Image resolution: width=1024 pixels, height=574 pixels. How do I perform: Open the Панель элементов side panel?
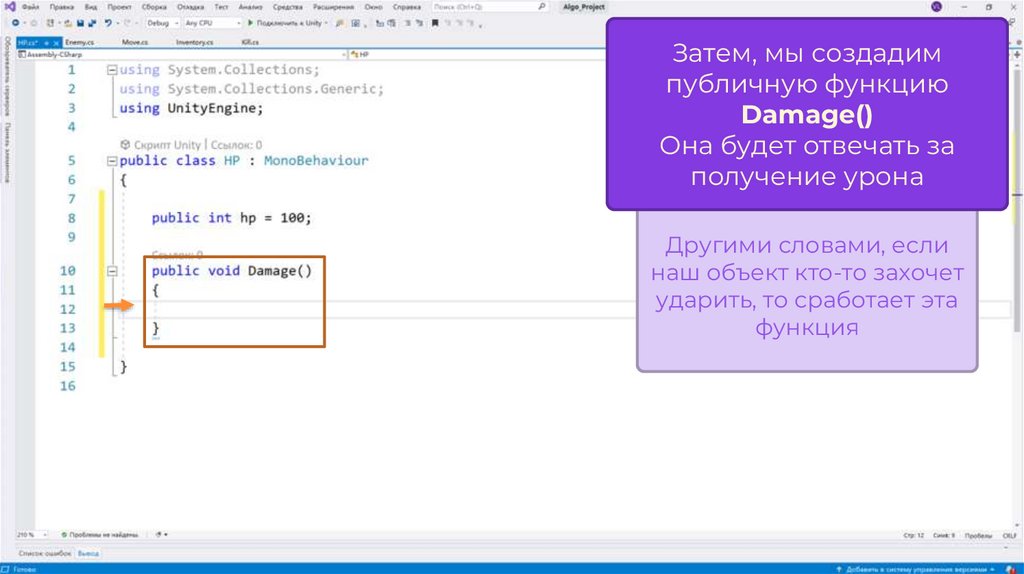[x=7, y=152]
